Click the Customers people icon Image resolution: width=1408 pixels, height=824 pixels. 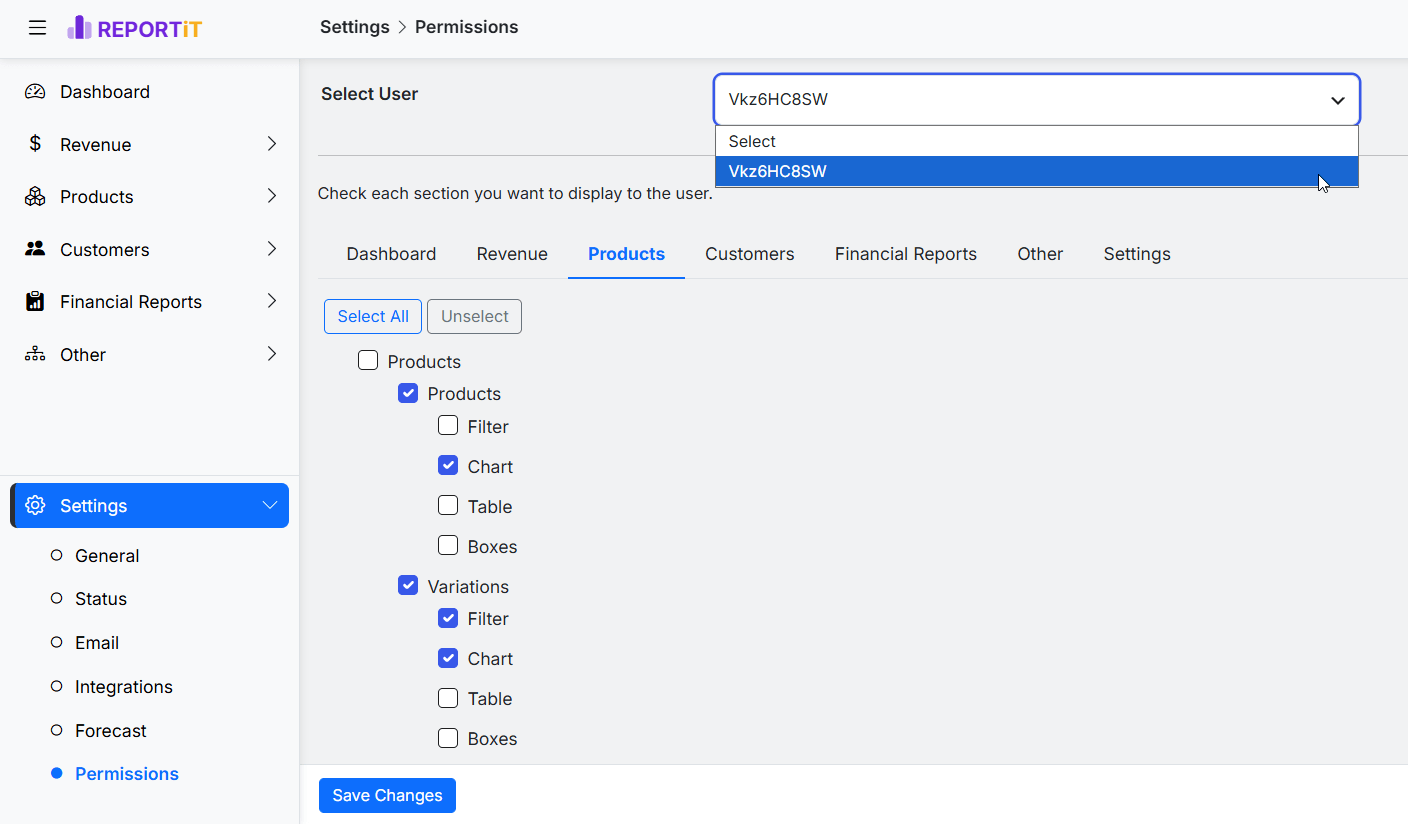35,249
